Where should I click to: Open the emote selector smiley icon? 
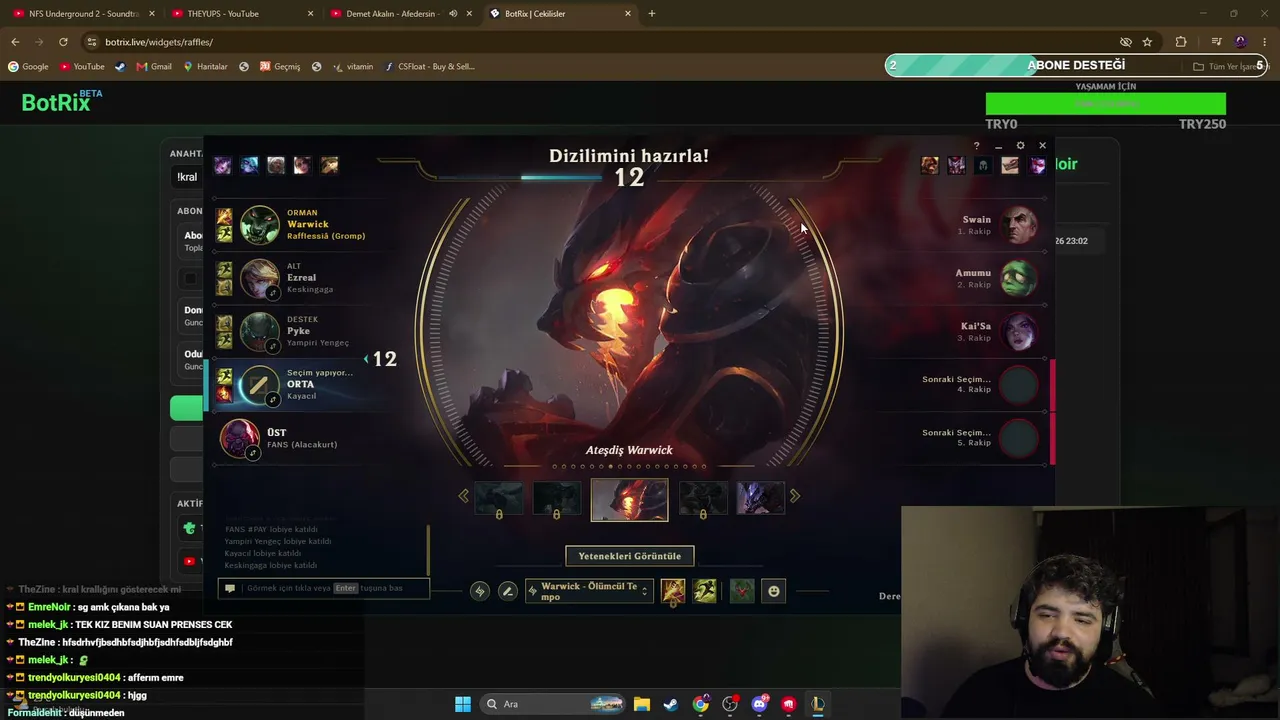773,591
